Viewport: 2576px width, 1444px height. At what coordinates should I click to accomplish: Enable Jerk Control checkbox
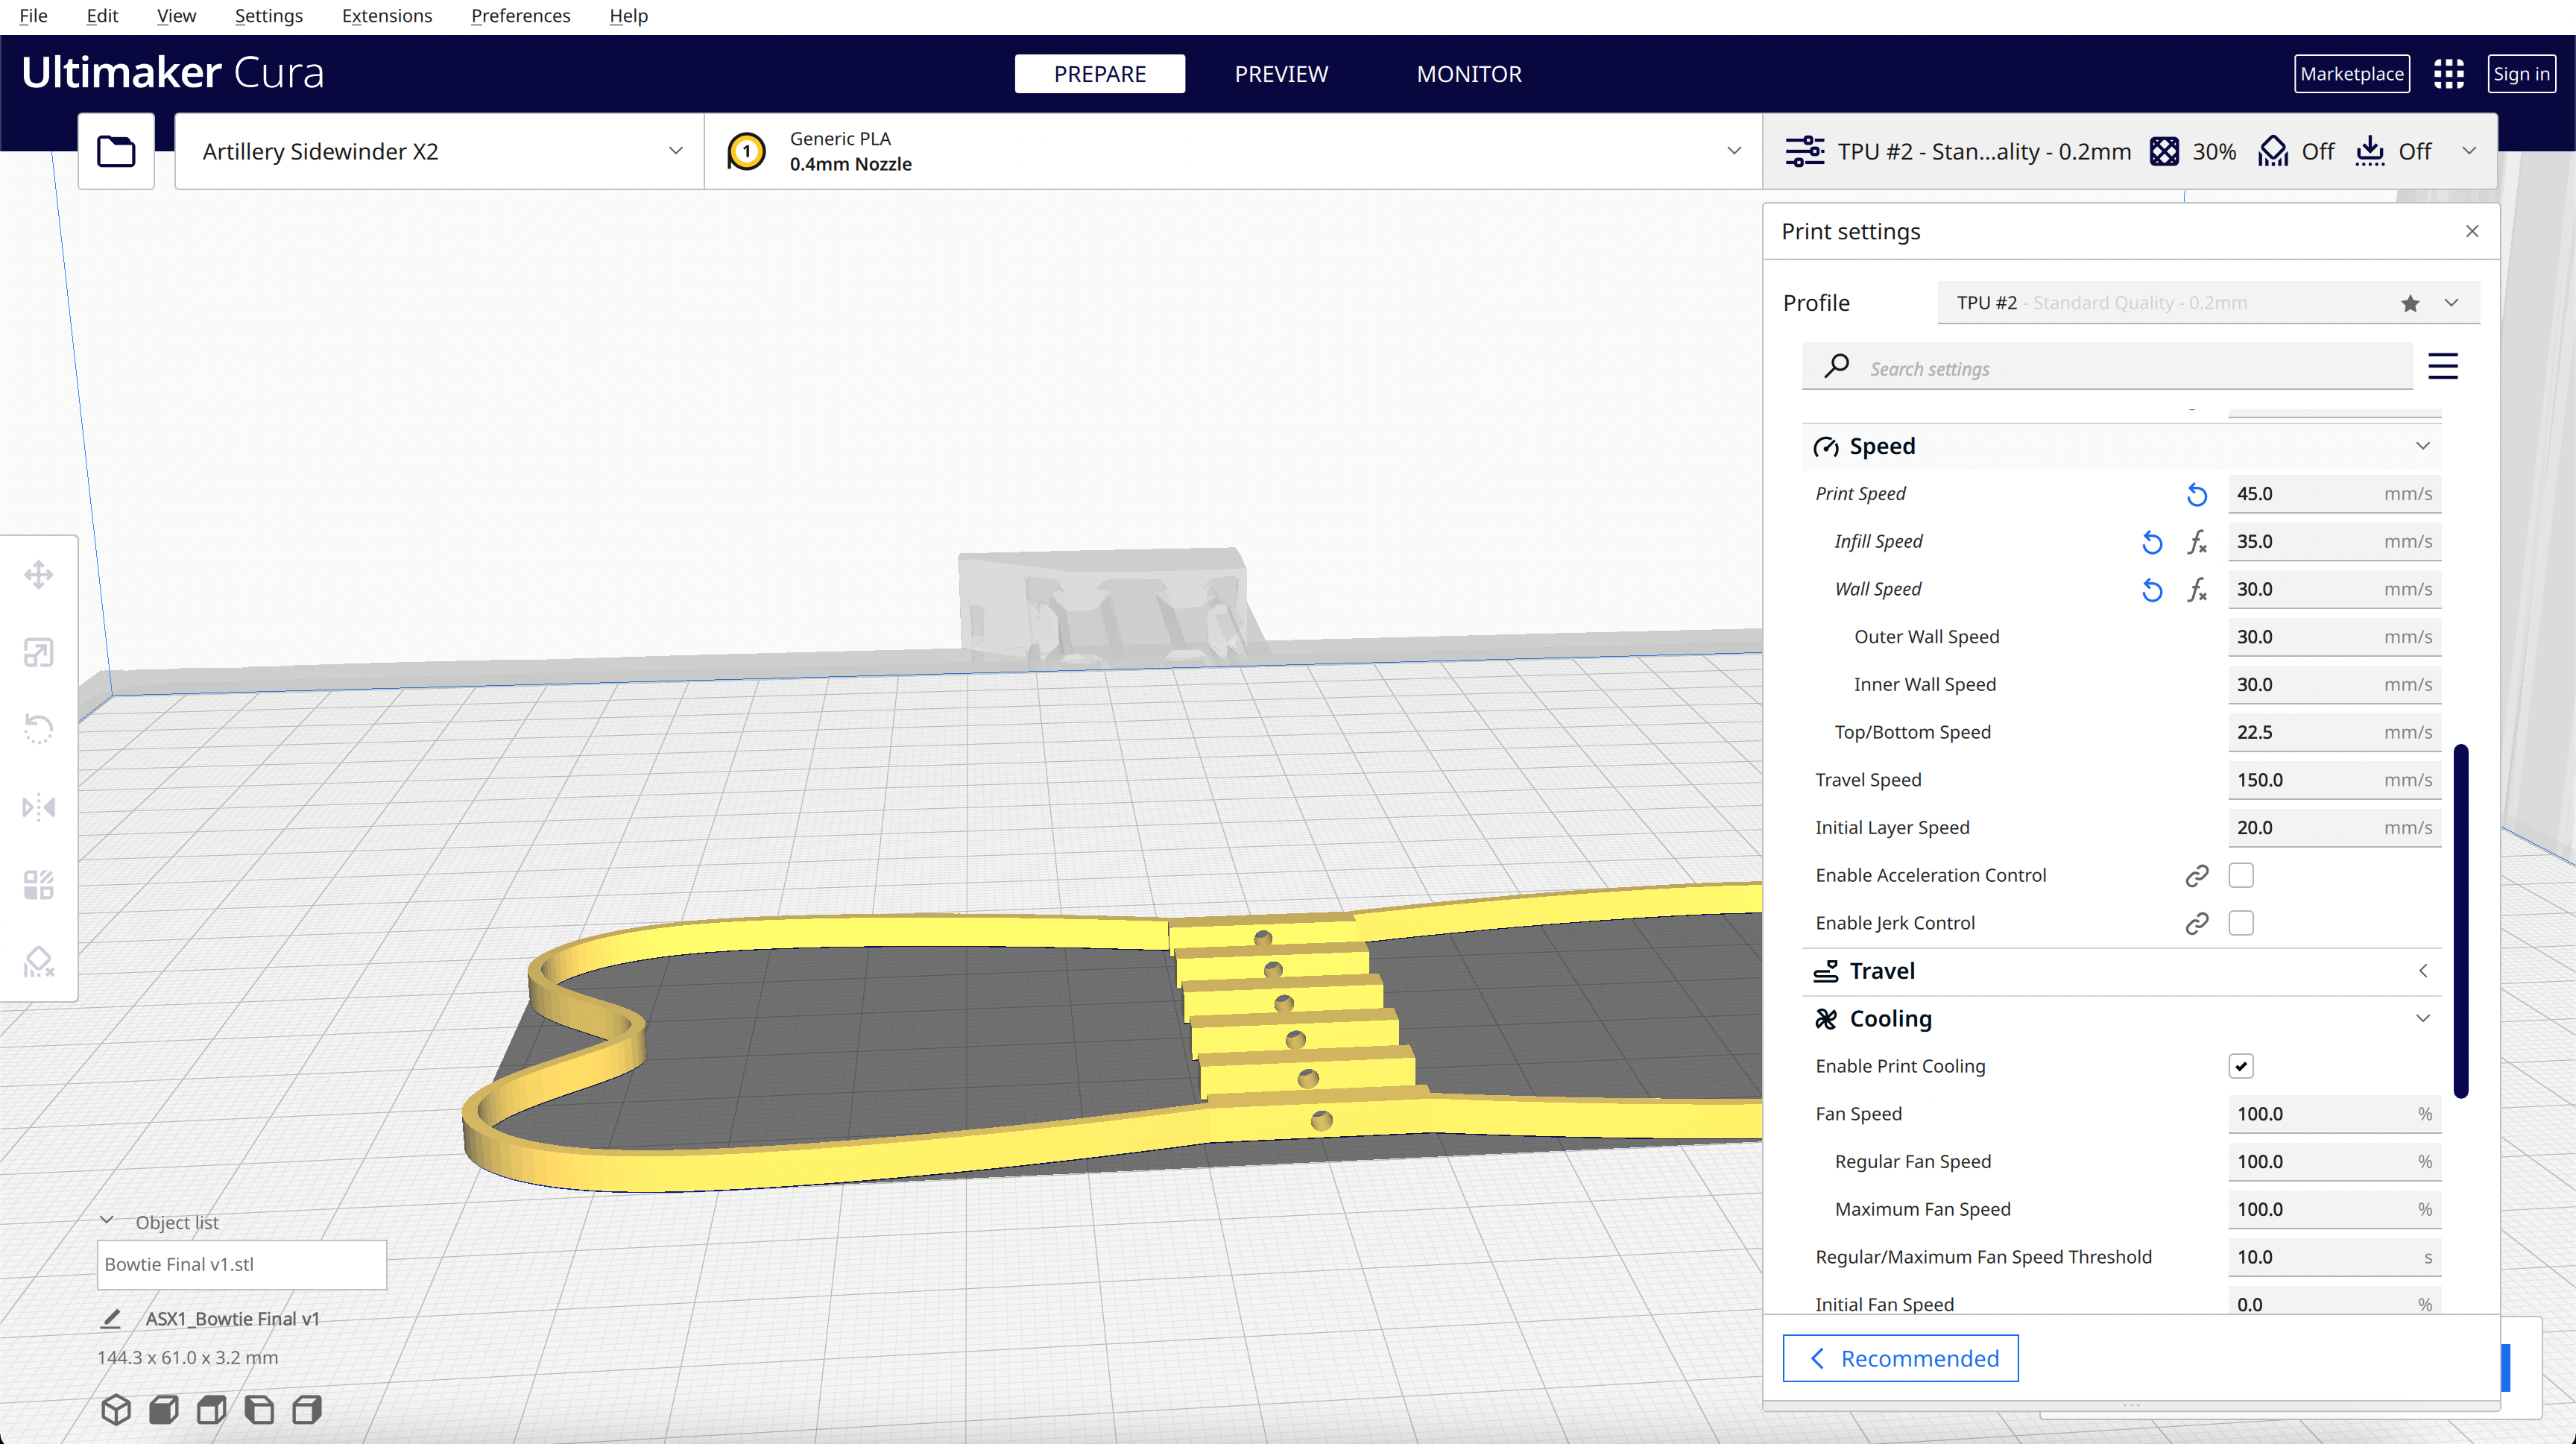tap(2241, 923)
